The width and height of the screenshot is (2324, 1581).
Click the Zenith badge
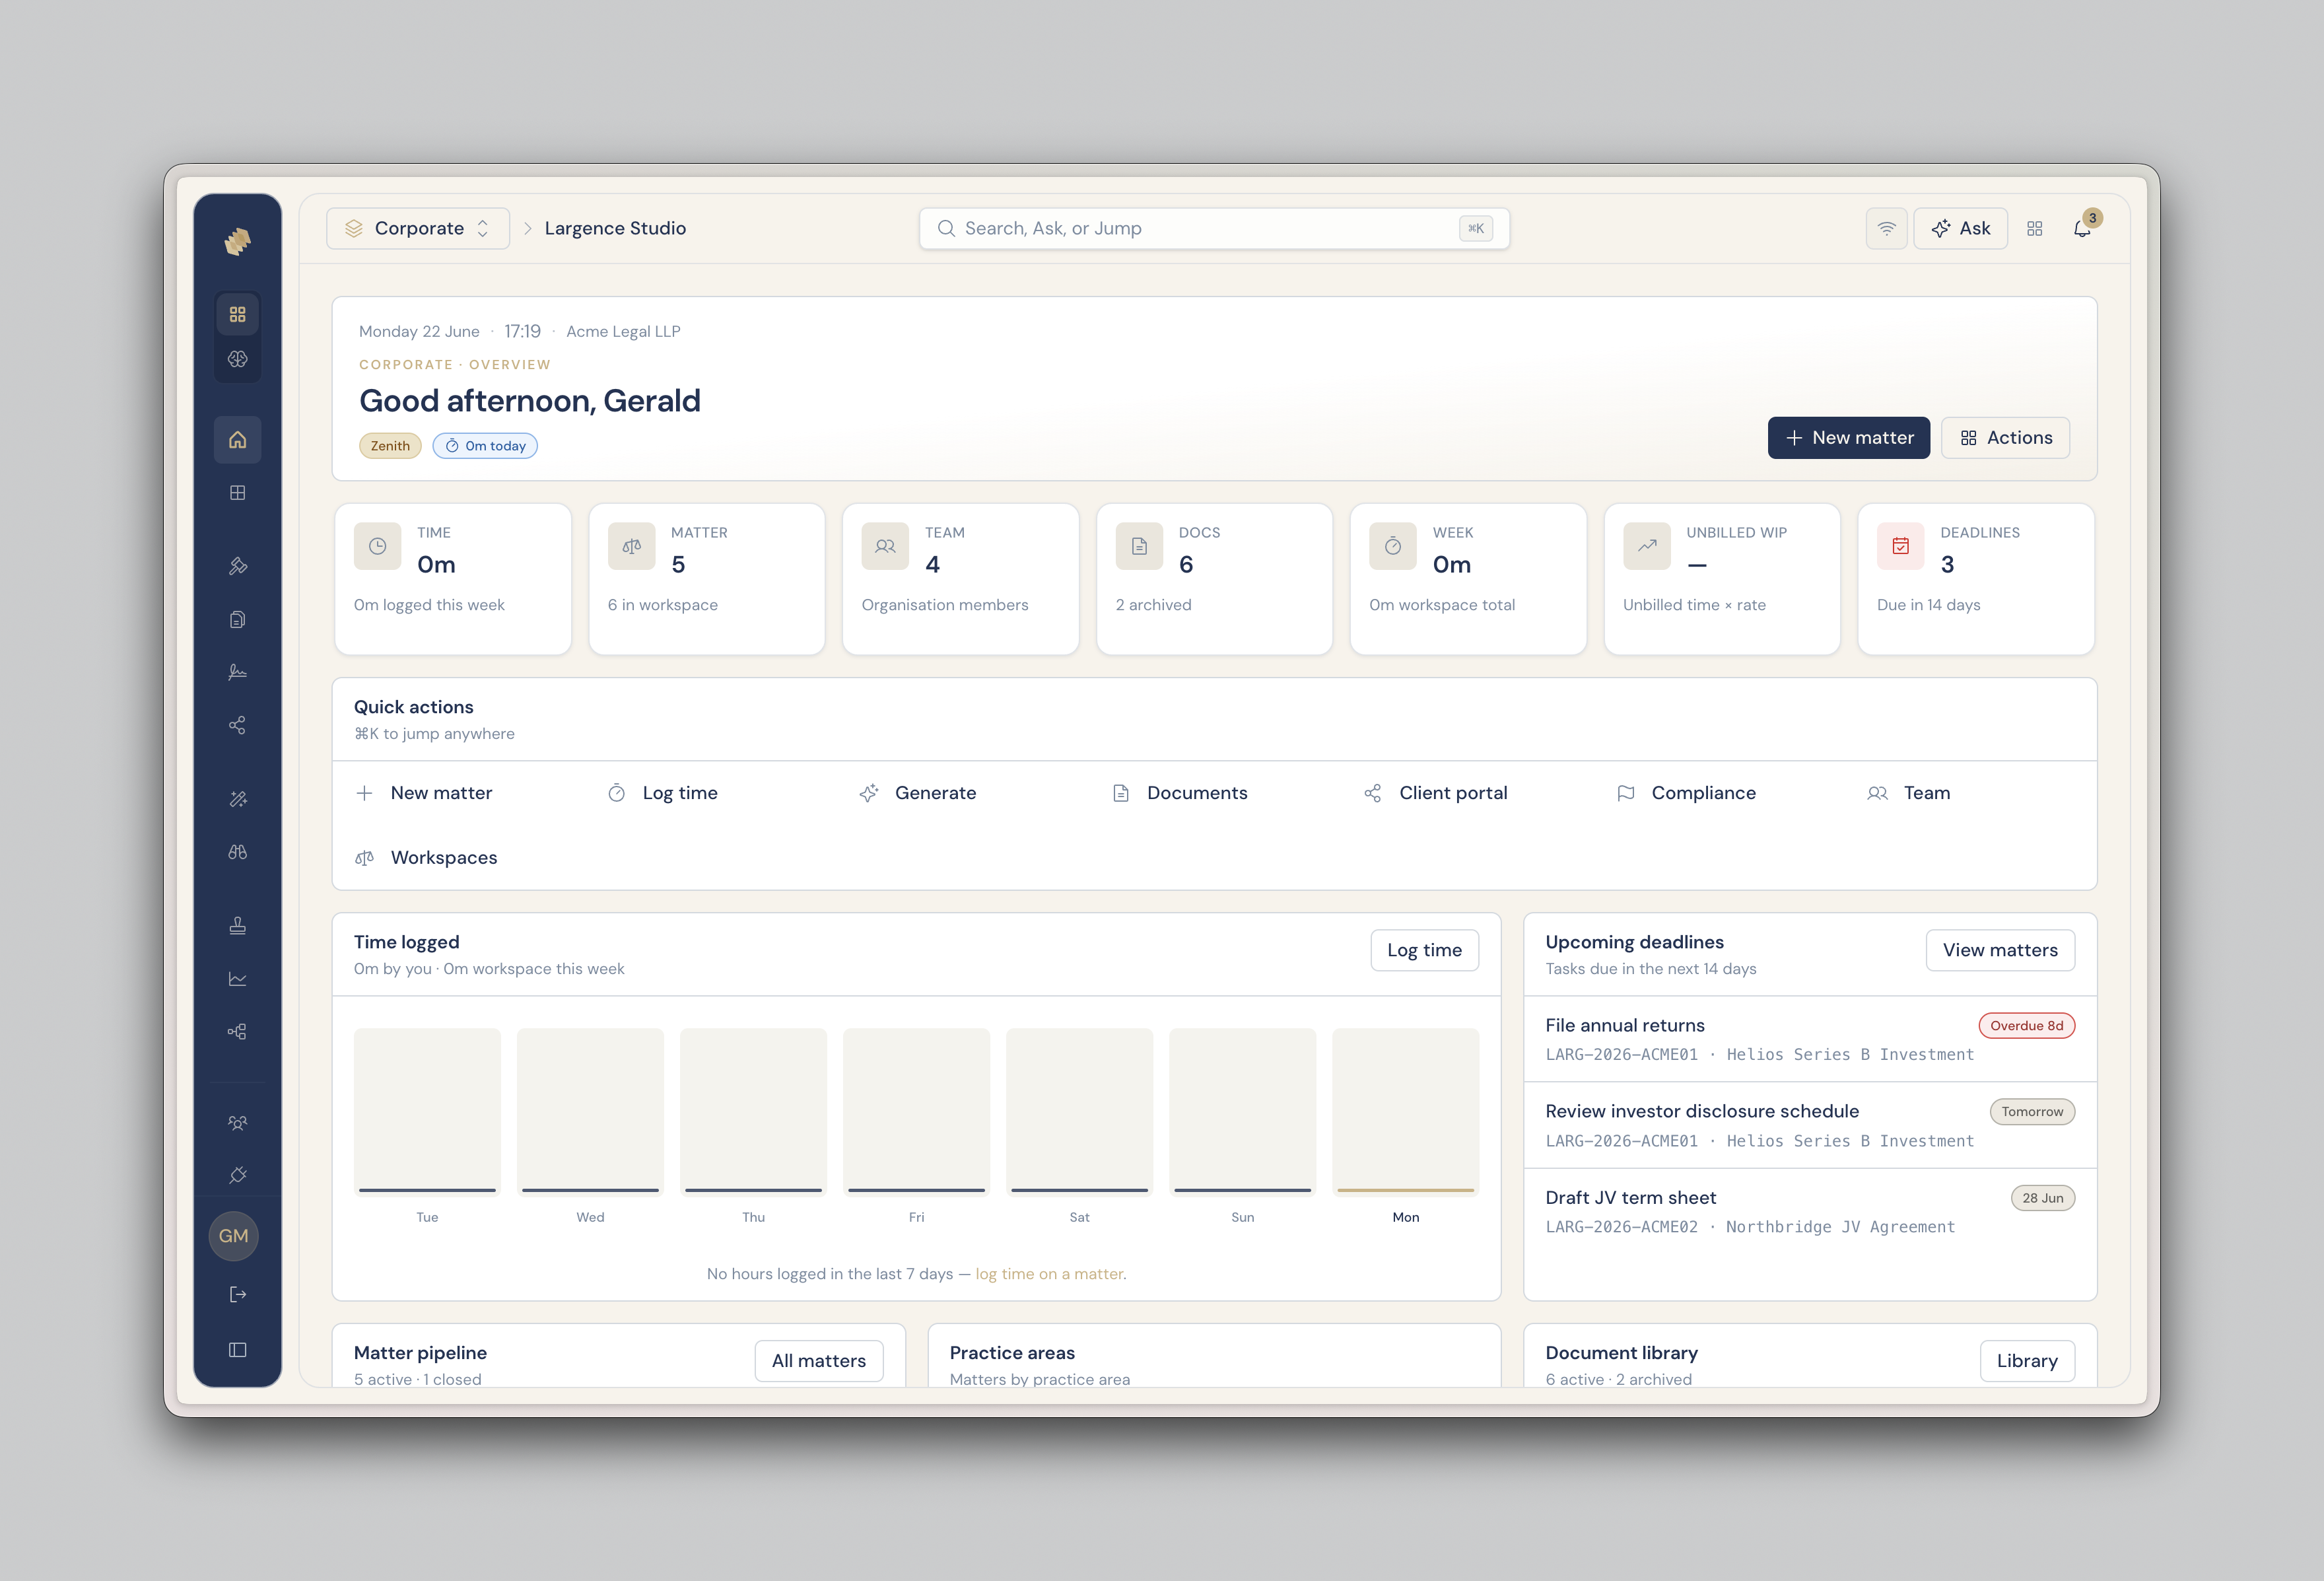coord(390,446)
